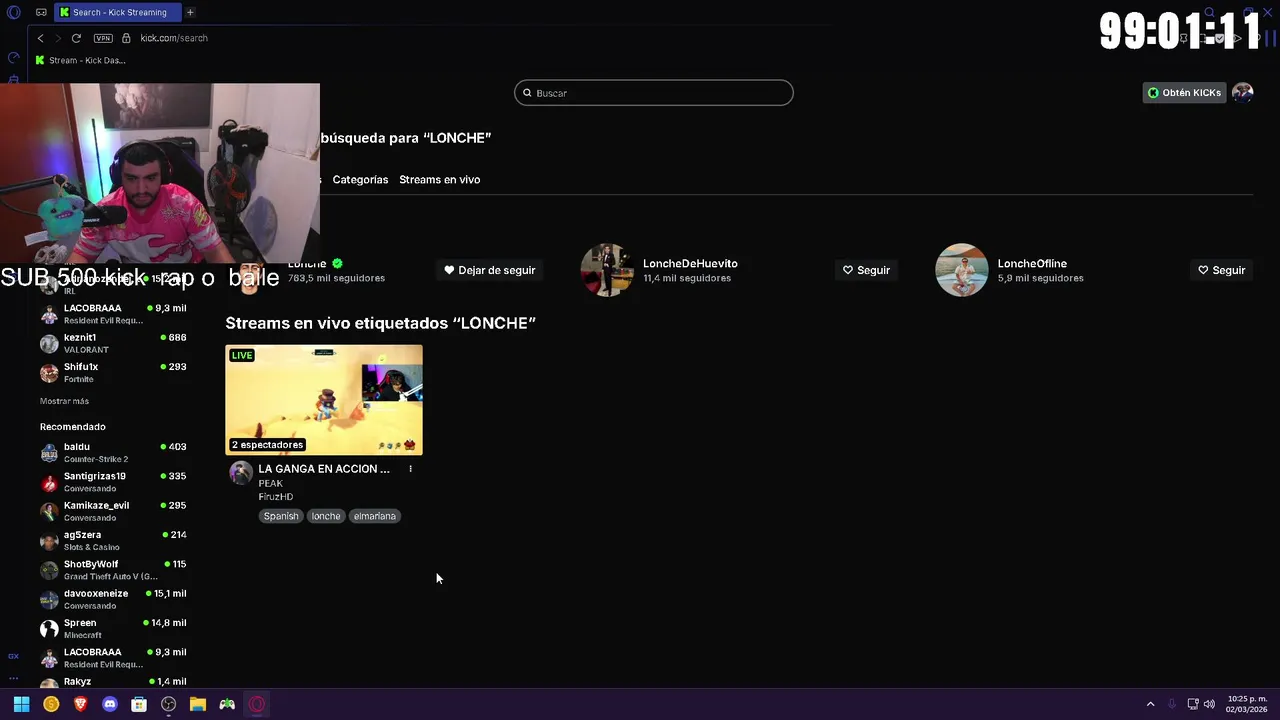This screenshot has height=720, width=1280.
Task: Click the Opera GX taskbar icon
Action: click(257, 704)
